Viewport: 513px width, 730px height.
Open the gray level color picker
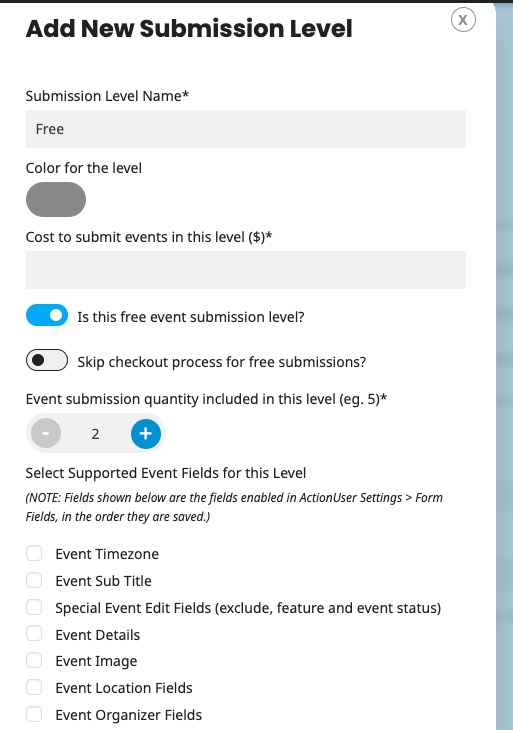[x=56, y=199]
